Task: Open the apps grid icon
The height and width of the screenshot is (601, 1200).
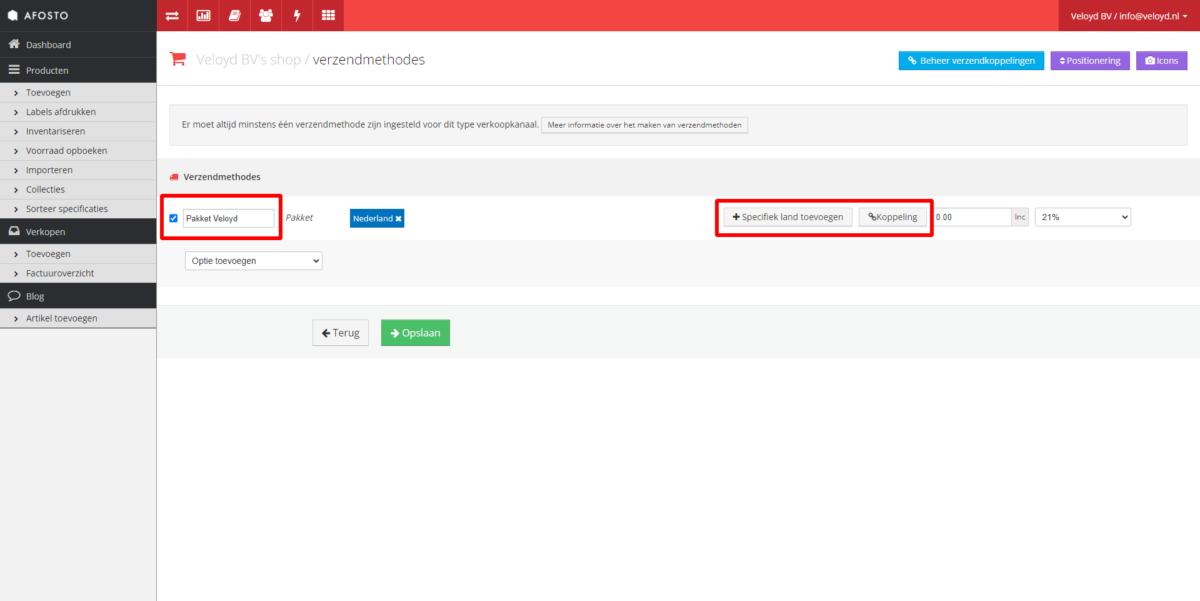Action: [328, 15]
